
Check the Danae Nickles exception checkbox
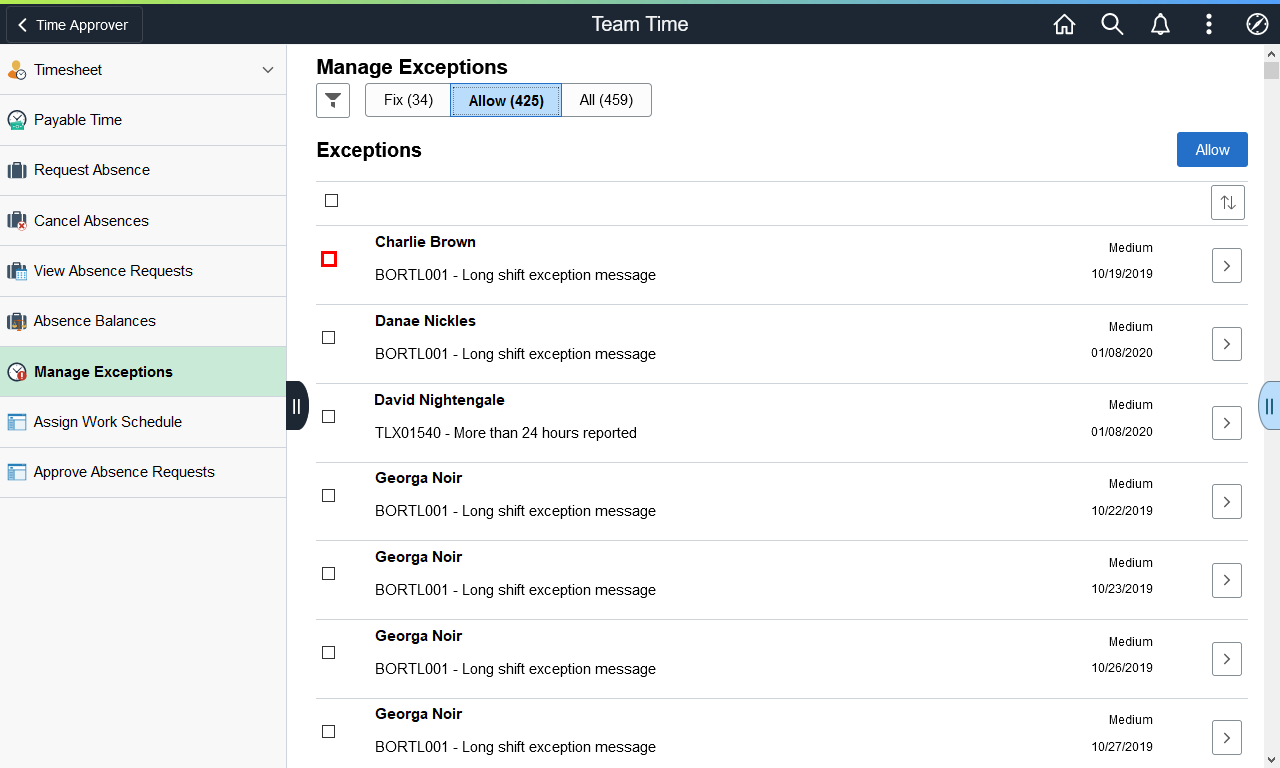tap(329, 338)
